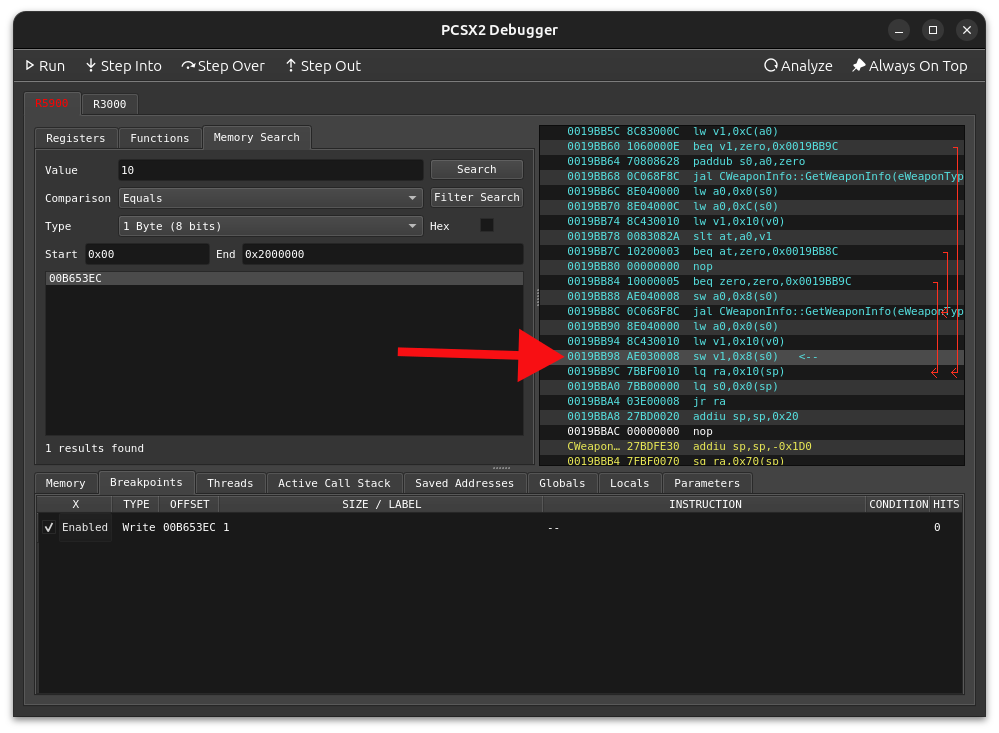This screenshot has width=999, height=733.
Task: Open the Type dropdown
Action: (271, 226)
